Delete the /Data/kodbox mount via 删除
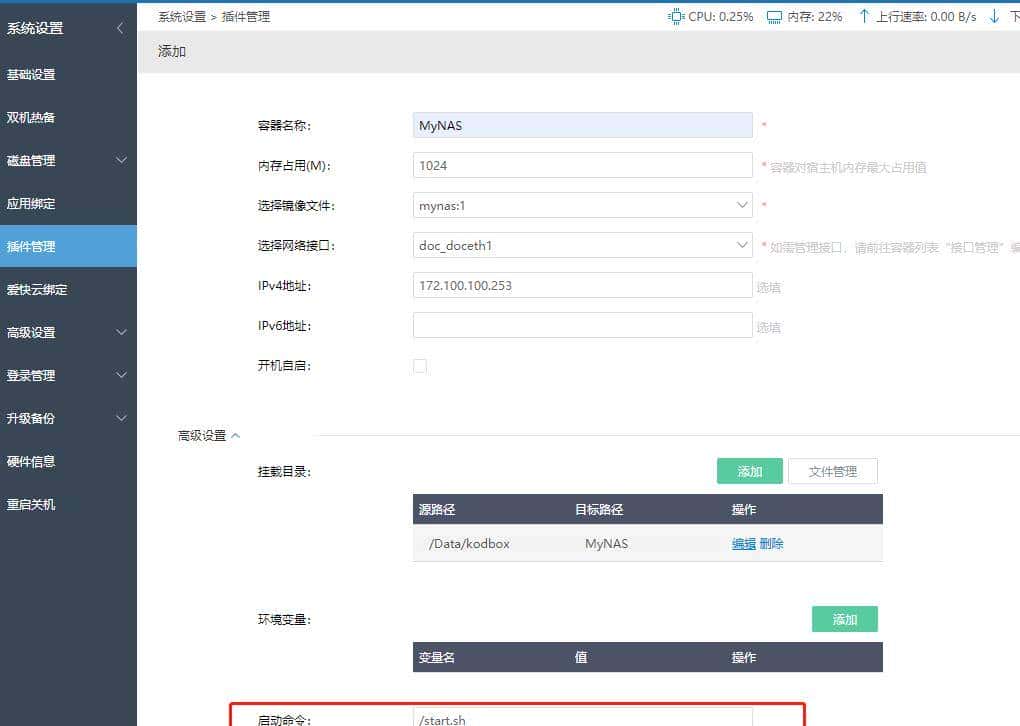Image resolution: width=1020 pixels, height=726 pixels. (771, 544)
